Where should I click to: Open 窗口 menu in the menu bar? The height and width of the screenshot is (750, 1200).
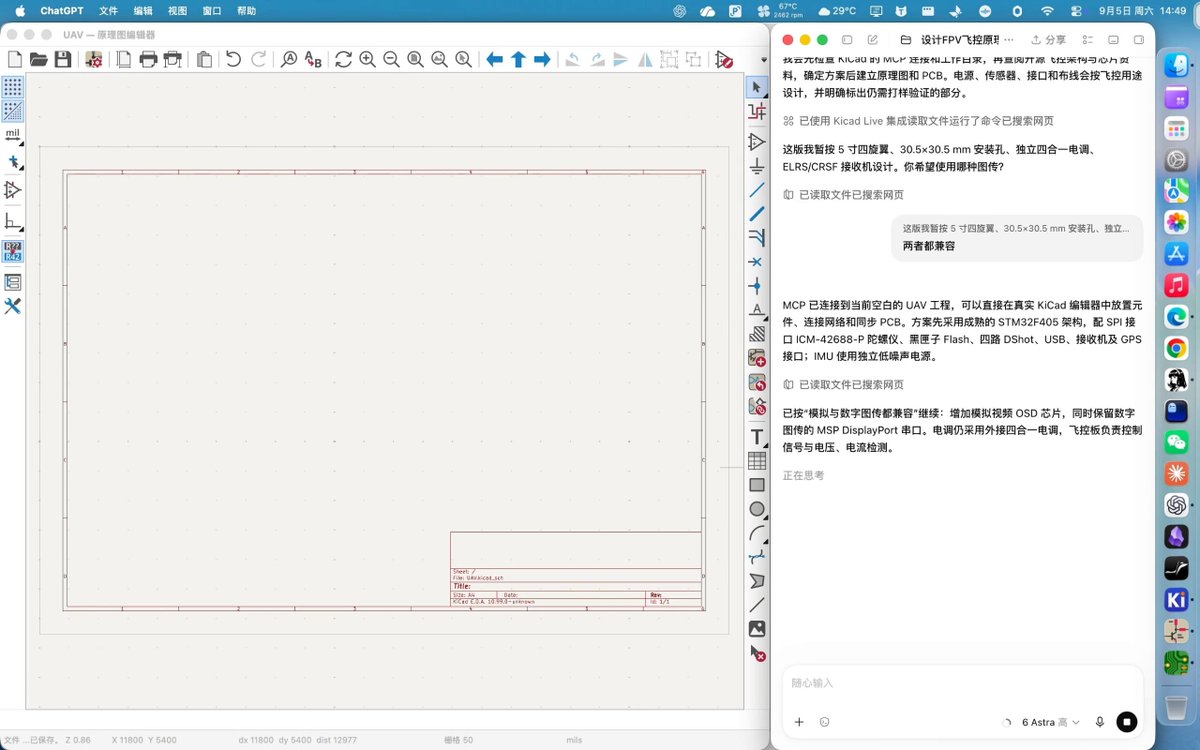point(212,11)
